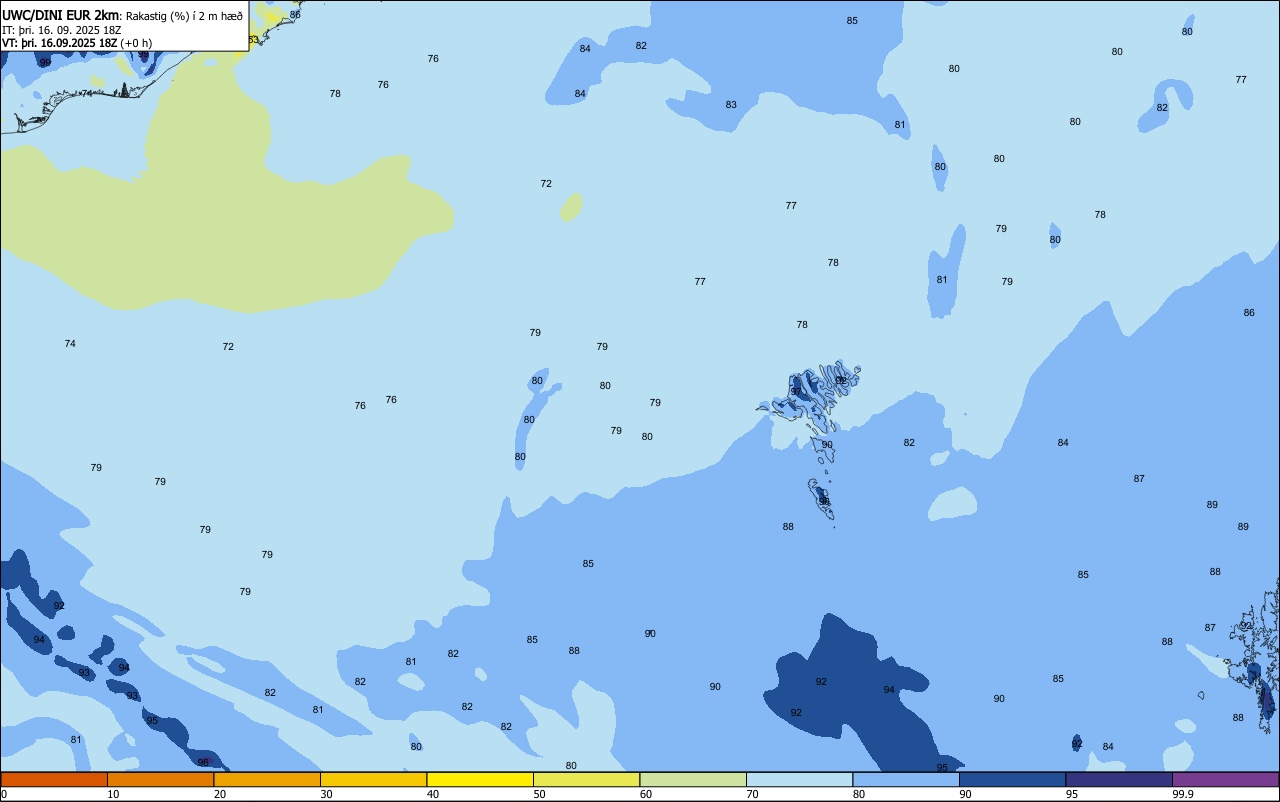
Task: Click the 0–10 dark orange legend swatch
Action: [54, 779]
